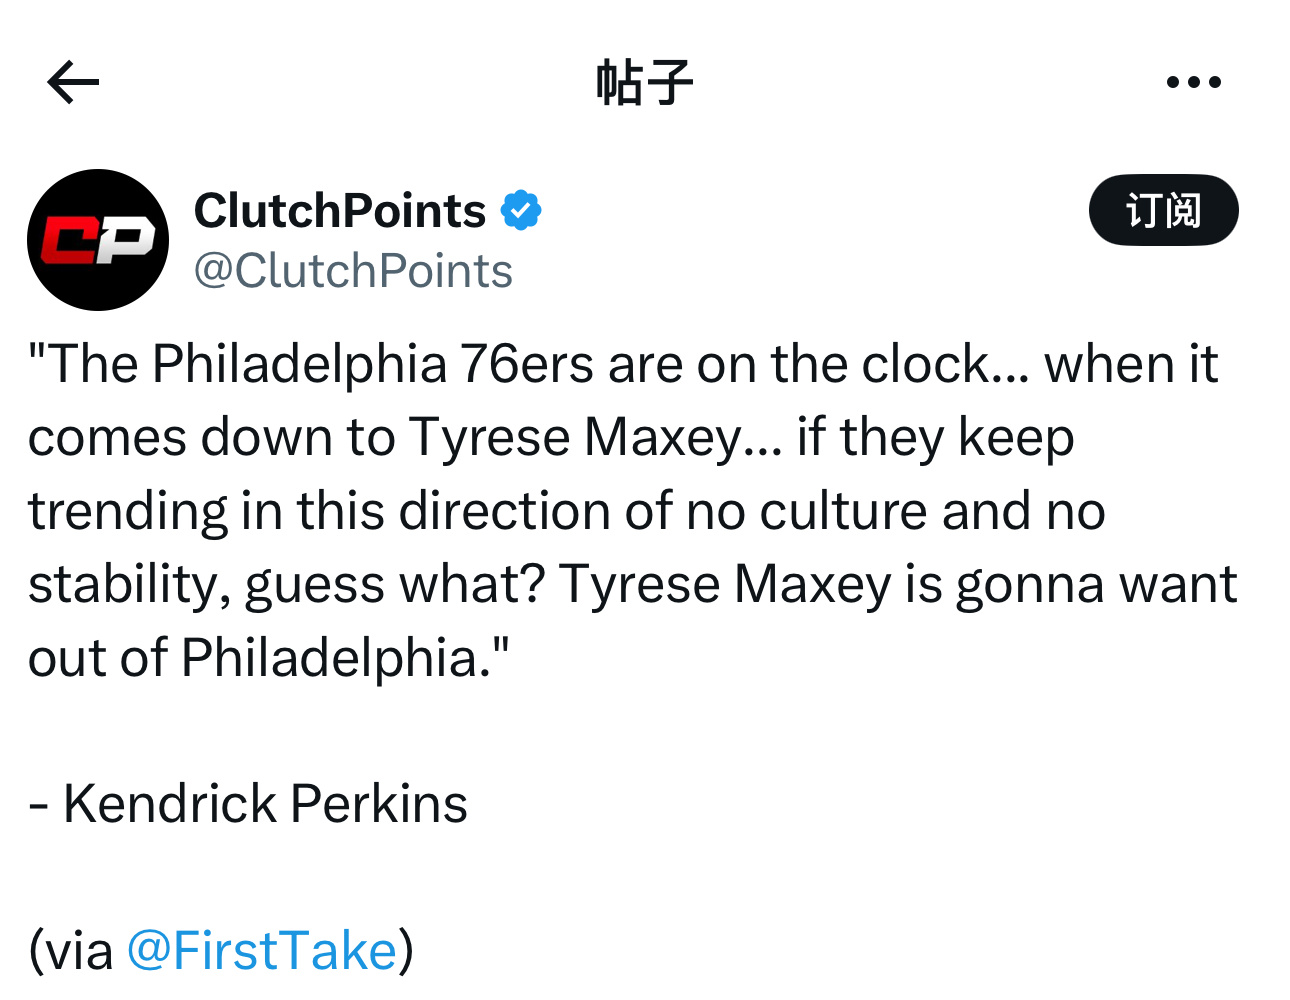The width and height of the screenshot is (1290, 1000).
Task: Click the "- Kendrick Perkins" attribution line
Action: (248, 804)
